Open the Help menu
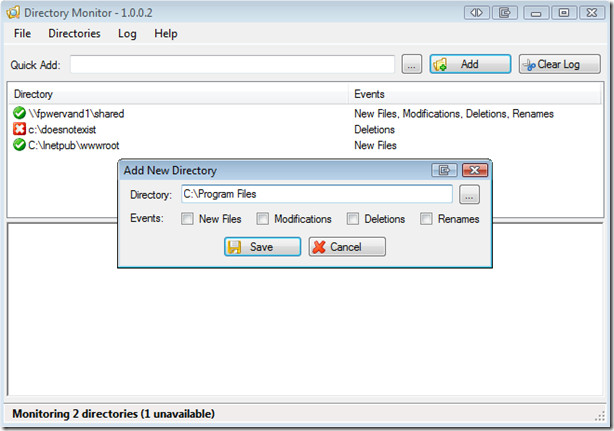 point(166,34)
